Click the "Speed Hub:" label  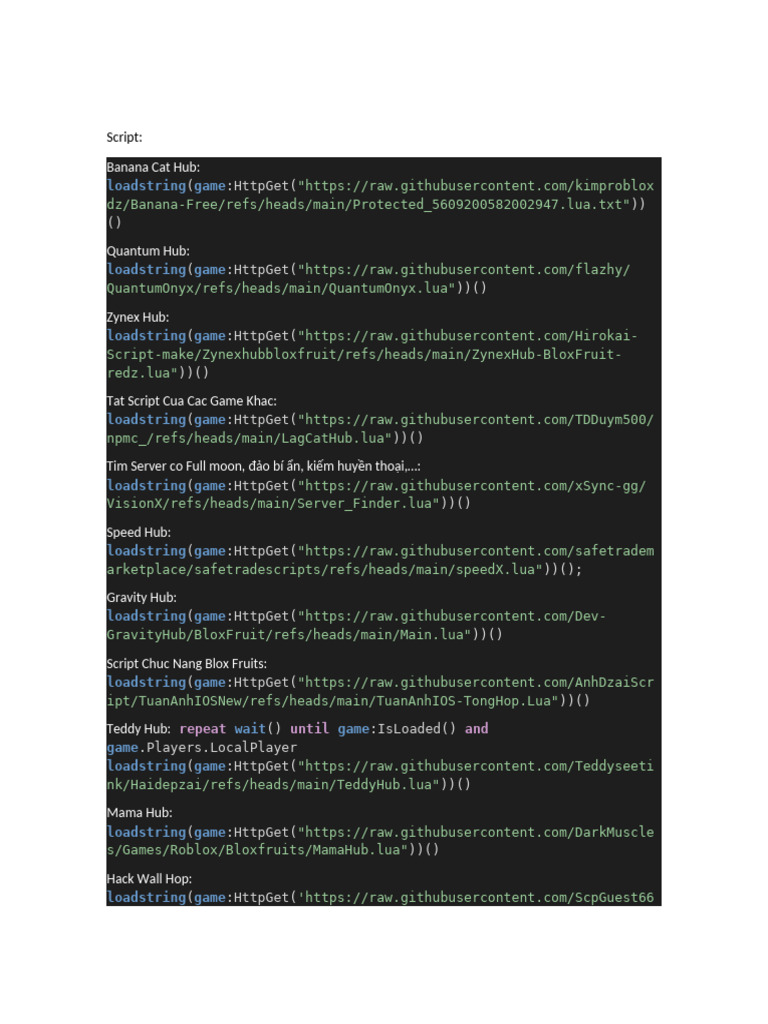(x=139, y=532)
